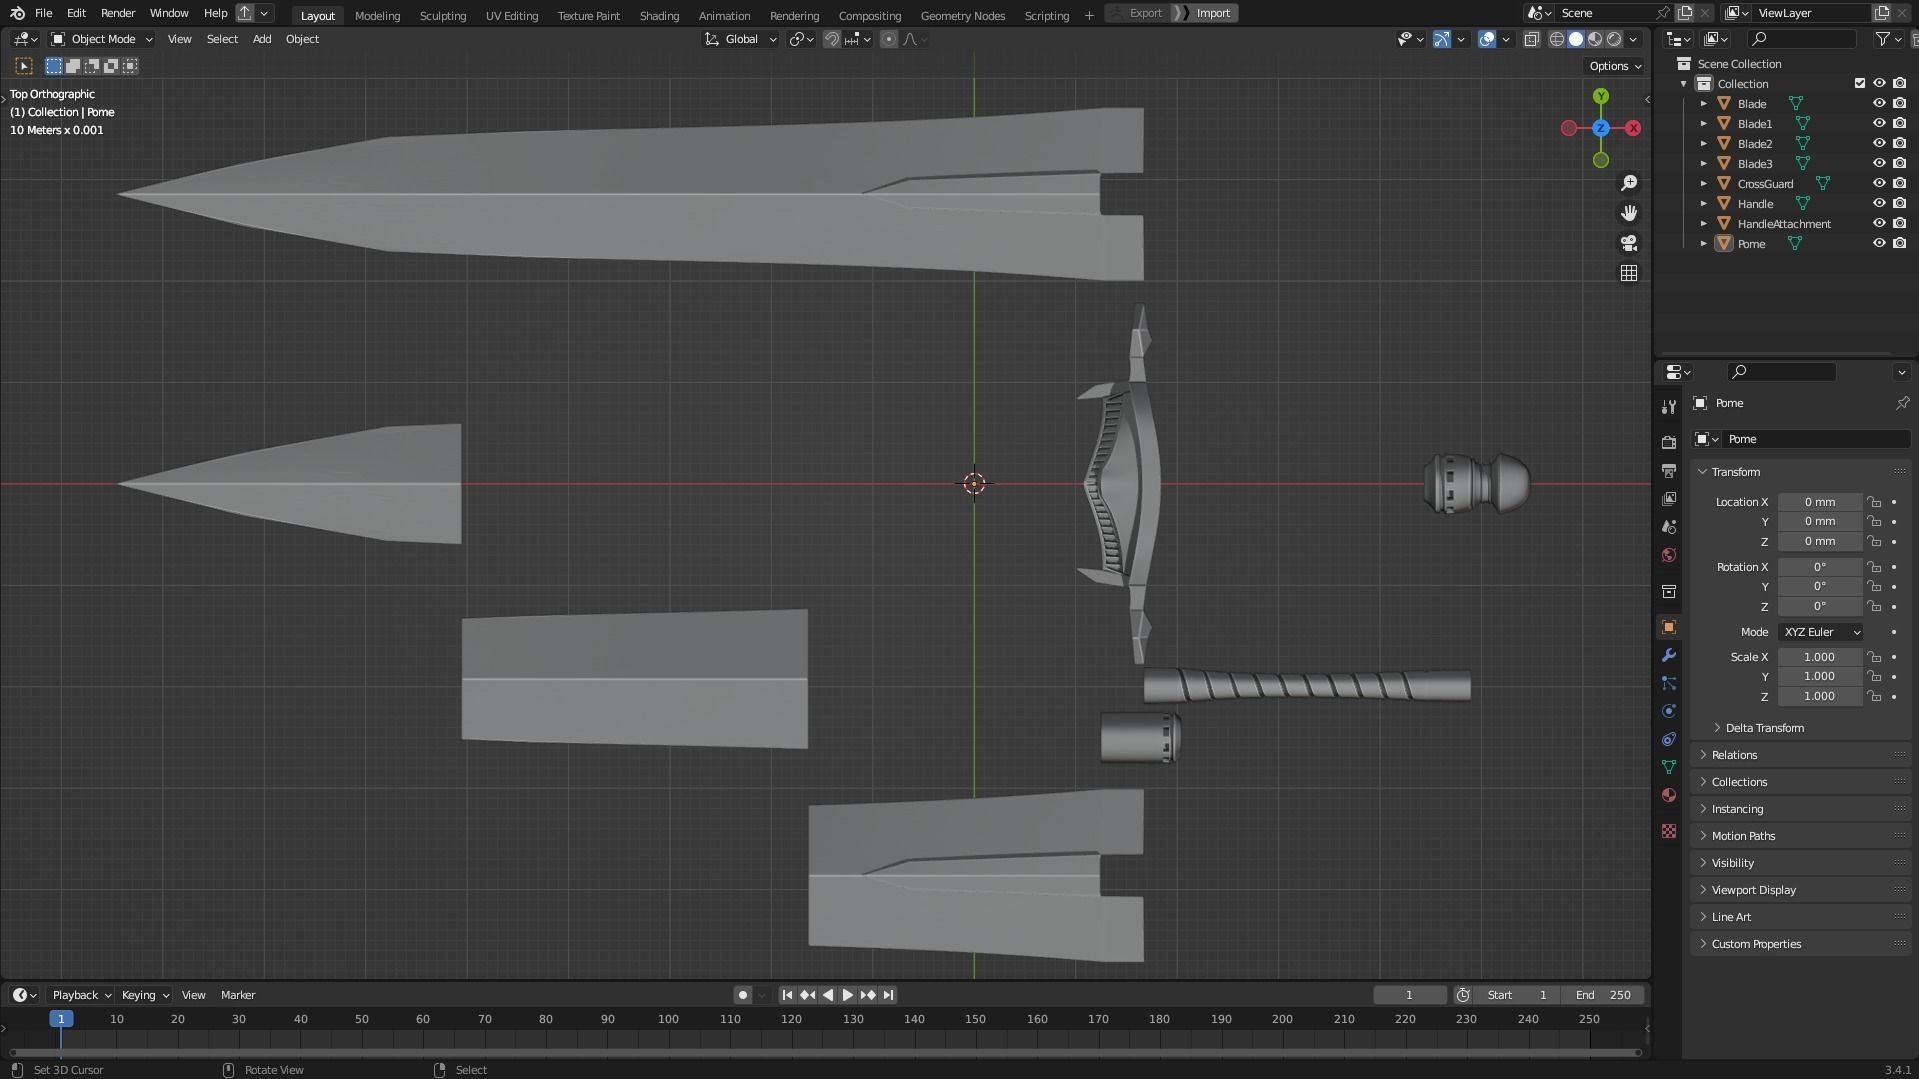This screenshot has height=1079, width=1919.
Task: Open the Render properties tab
Action: [x=1668, y=442]
